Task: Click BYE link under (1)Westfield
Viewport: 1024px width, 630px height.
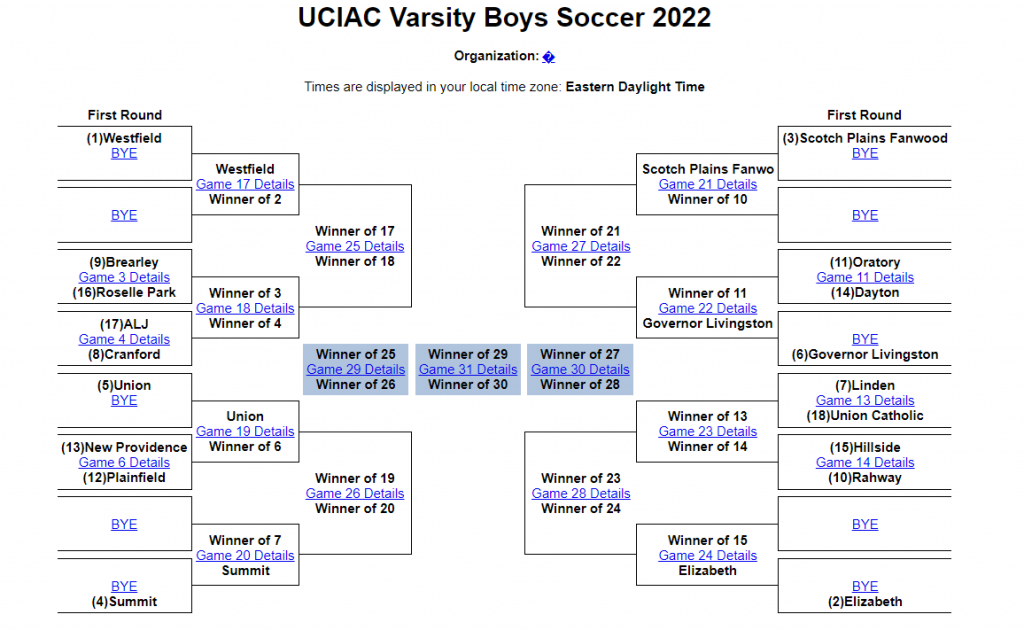Action: [x=124, y=153]
